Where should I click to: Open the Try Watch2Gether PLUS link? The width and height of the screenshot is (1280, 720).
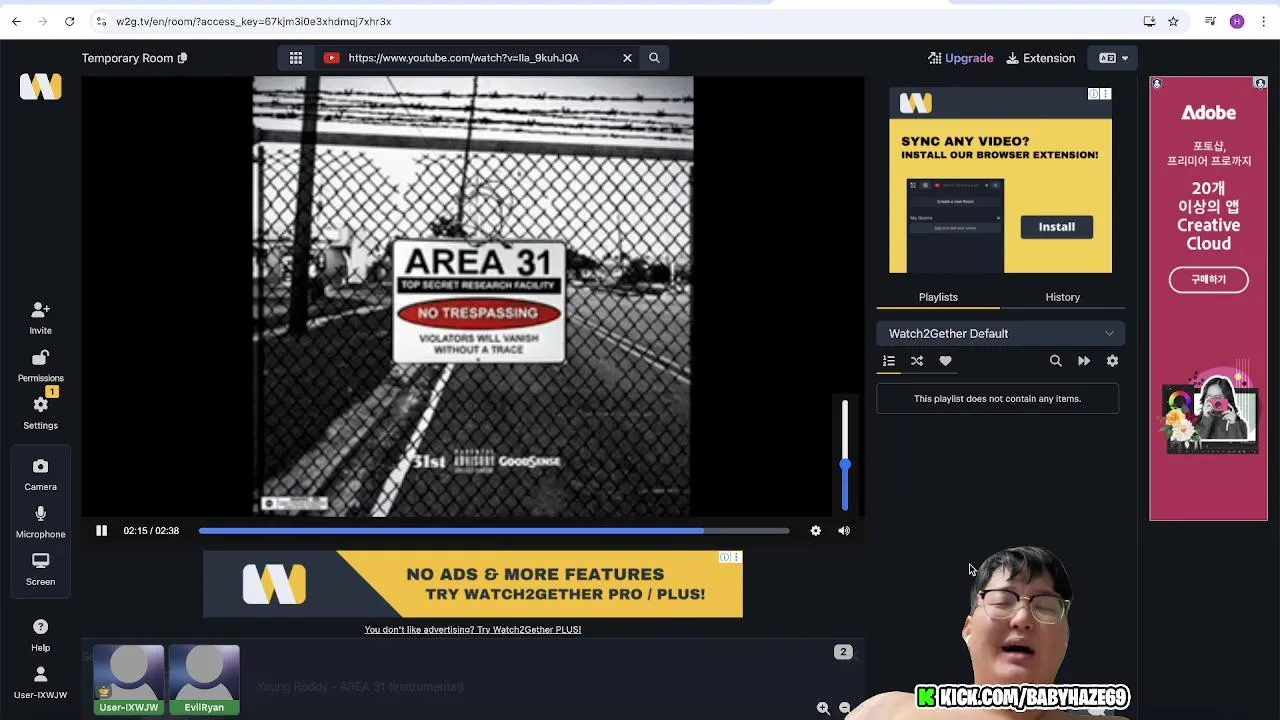click(x=472, y=630)
